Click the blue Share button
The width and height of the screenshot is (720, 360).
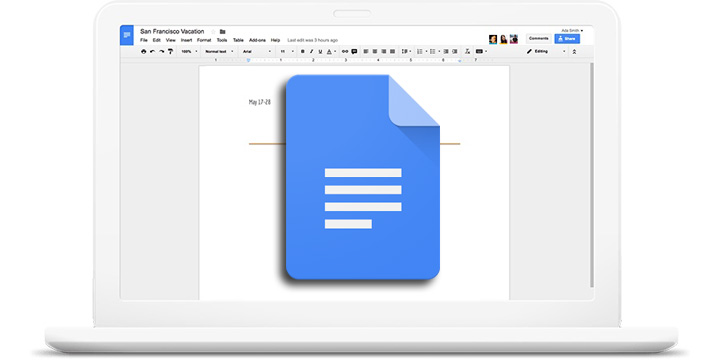[567, 39]
